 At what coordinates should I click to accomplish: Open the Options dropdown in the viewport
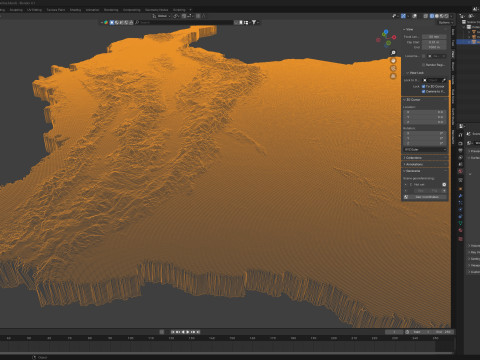click(446, 22)
